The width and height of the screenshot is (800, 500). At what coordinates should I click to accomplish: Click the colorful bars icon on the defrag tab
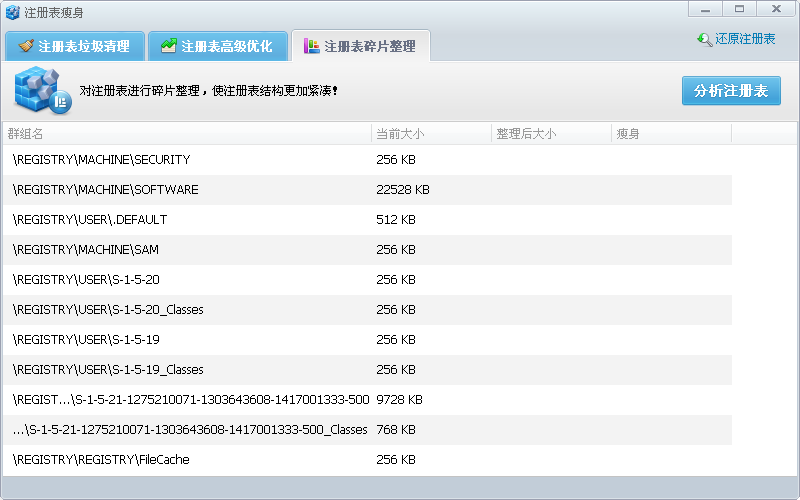pos(311,46)
